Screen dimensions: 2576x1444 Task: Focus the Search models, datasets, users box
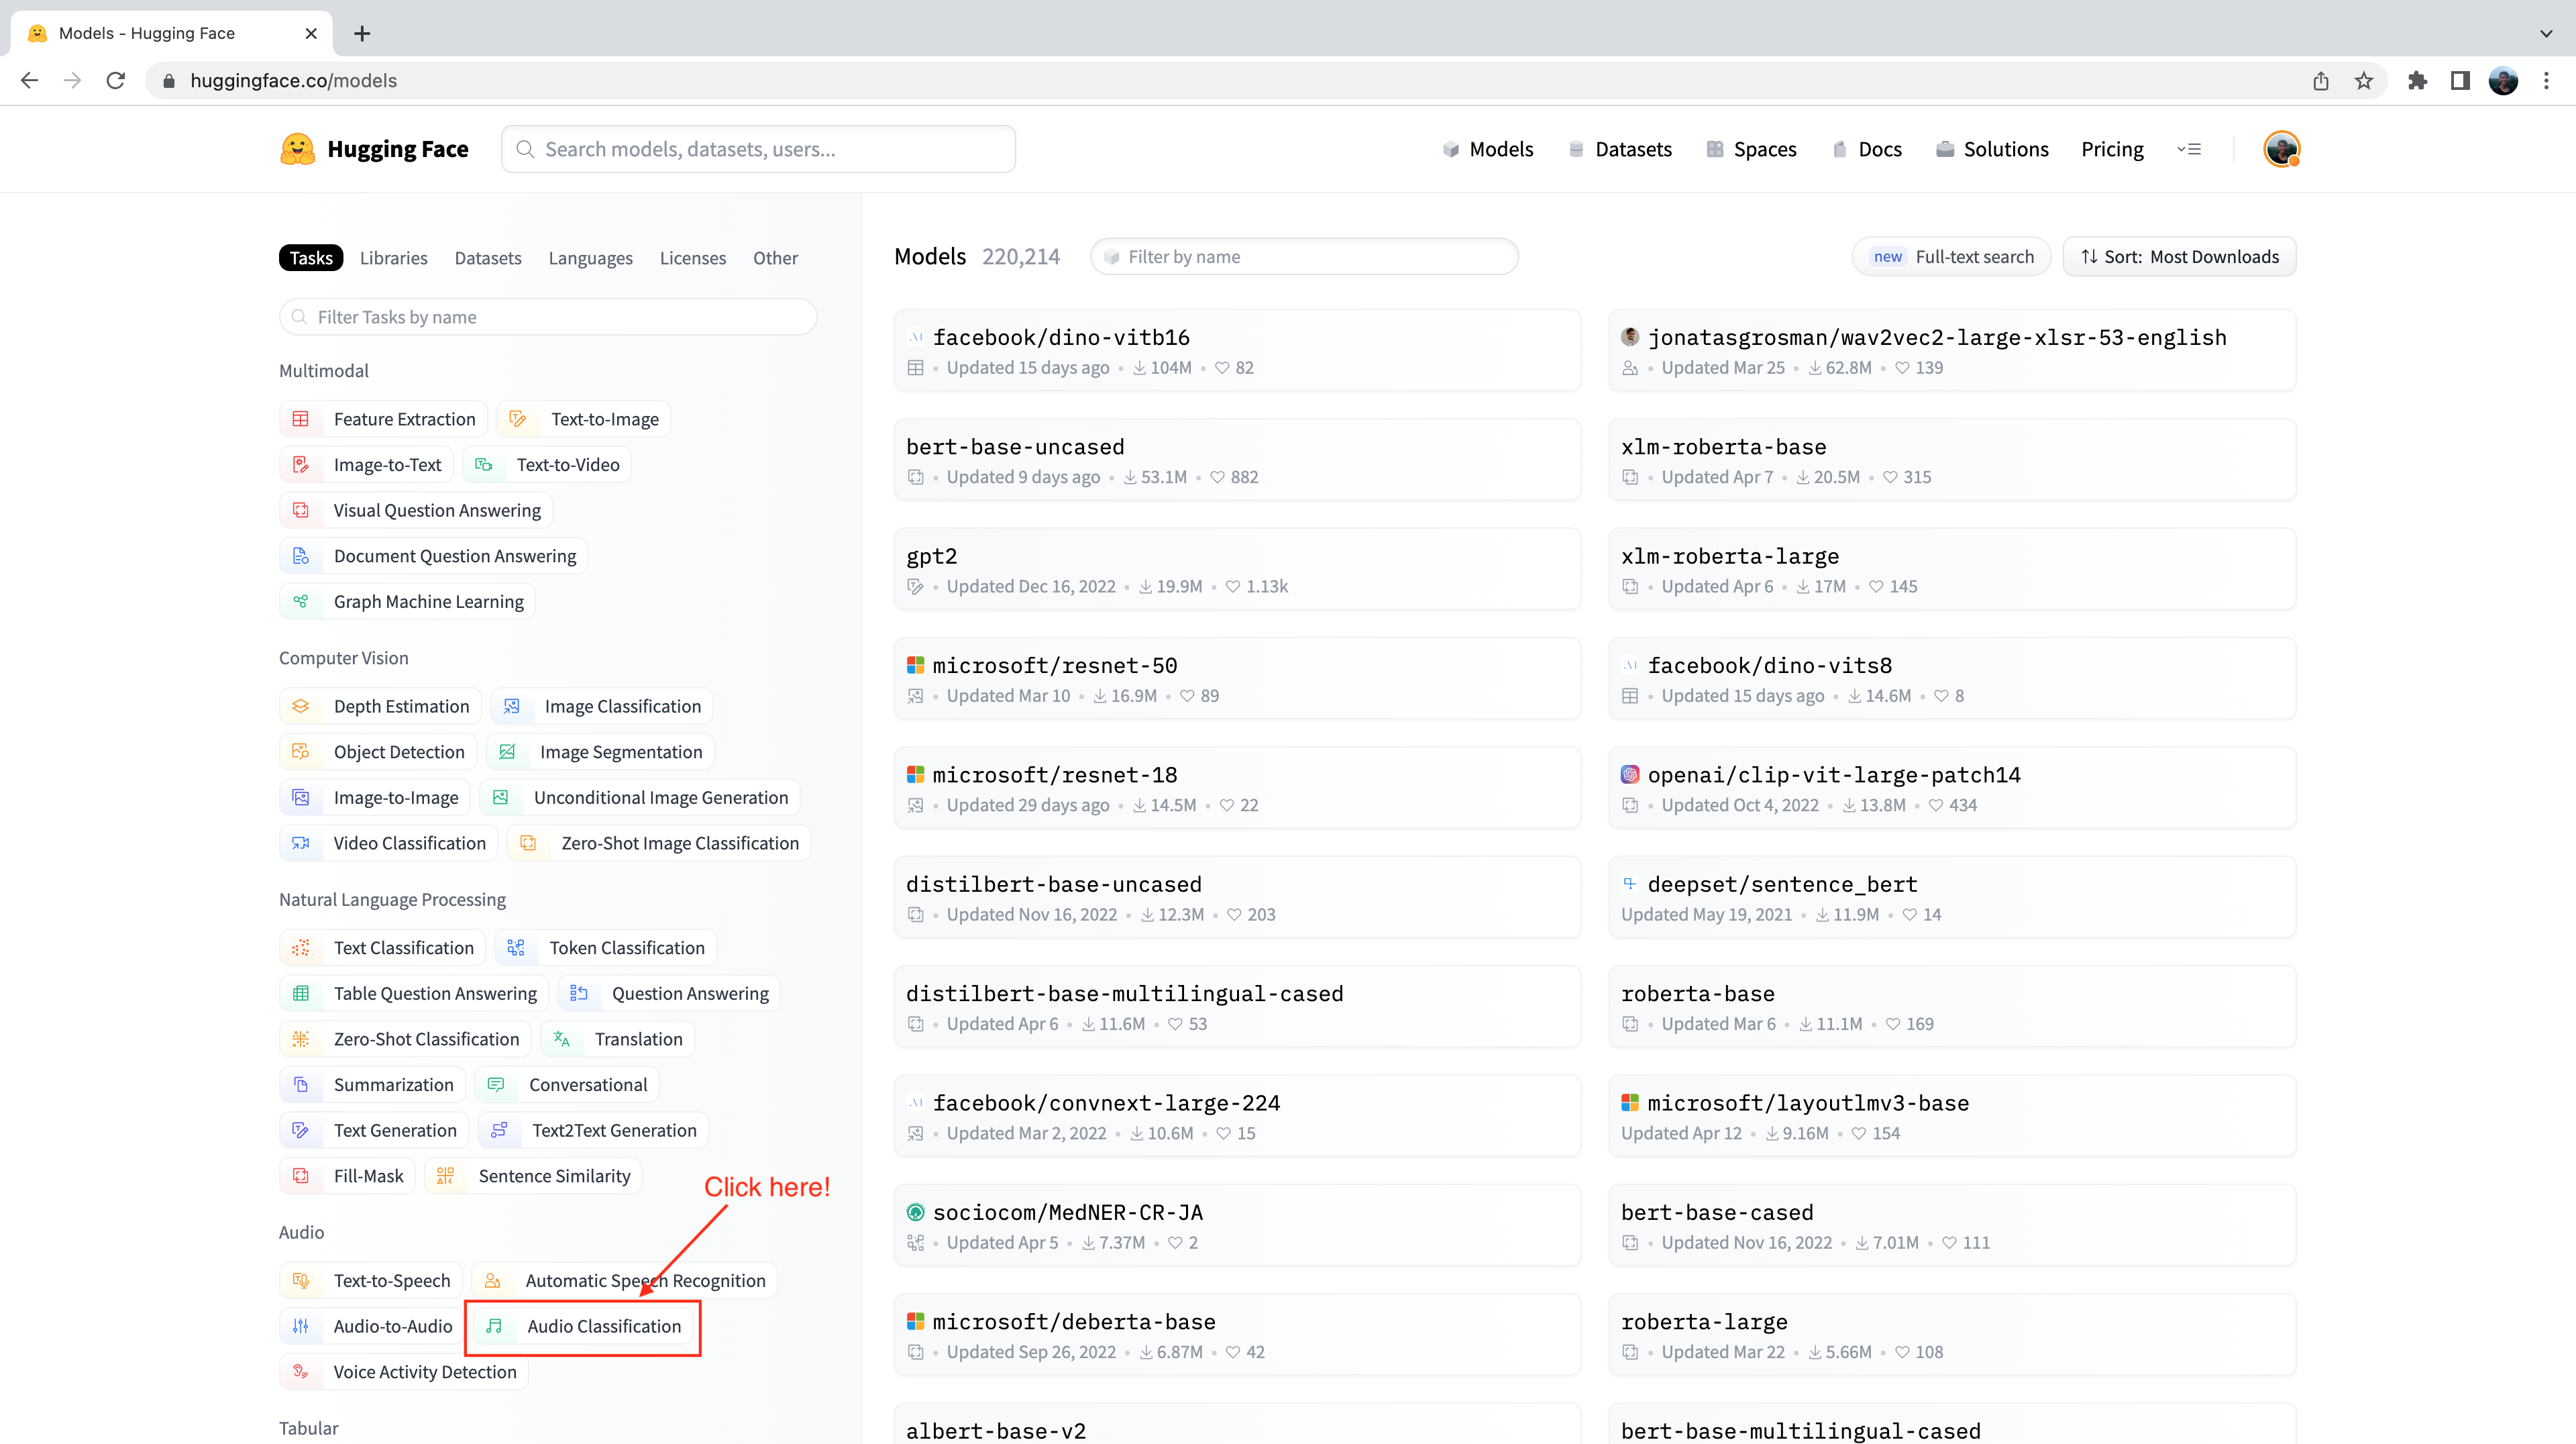pos(758,149)
